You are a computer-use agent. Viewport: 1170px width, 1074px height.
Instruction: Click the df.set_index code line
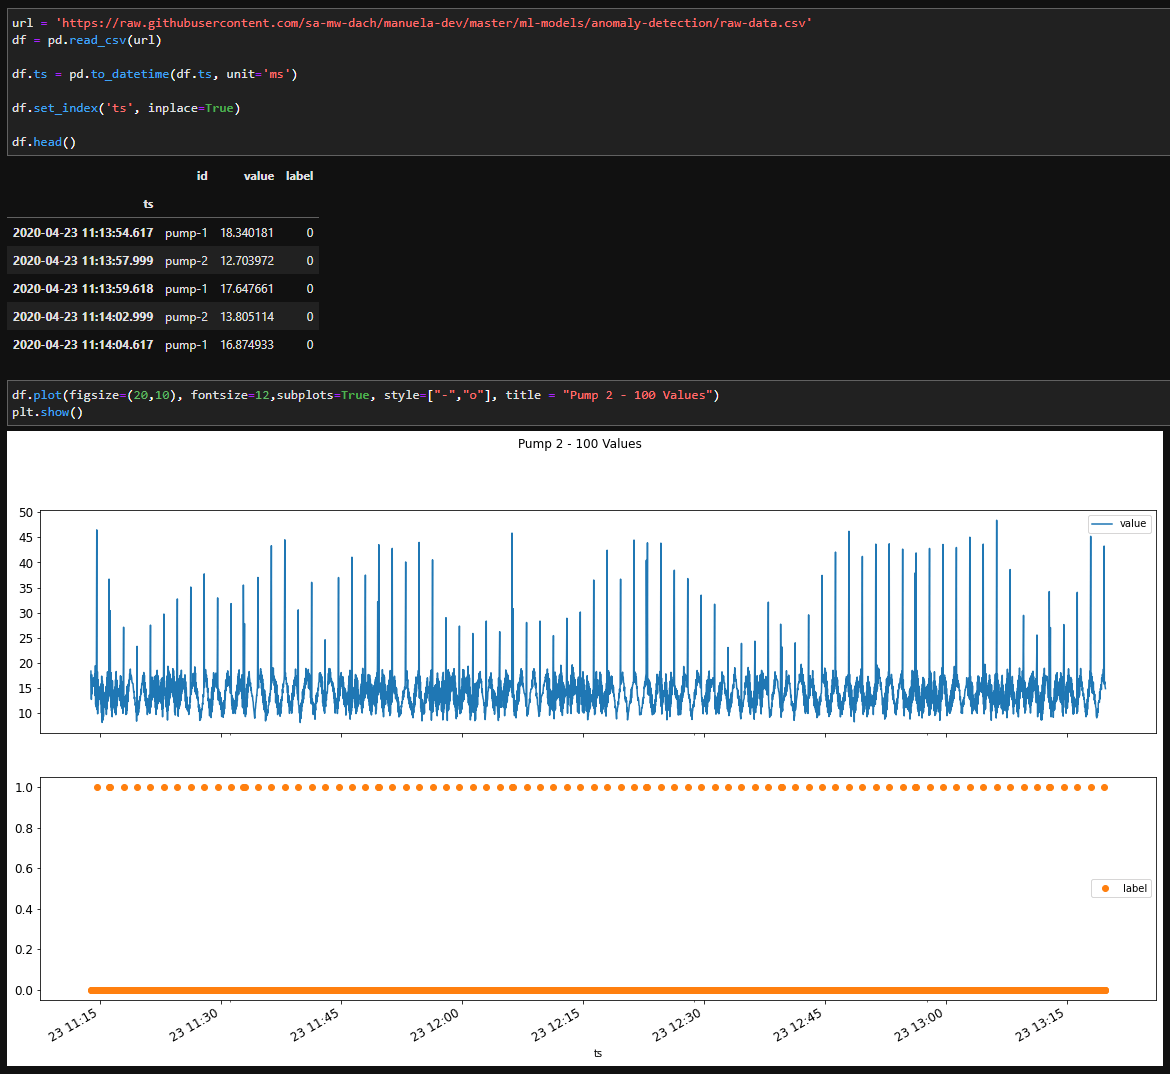pos(126,108)
